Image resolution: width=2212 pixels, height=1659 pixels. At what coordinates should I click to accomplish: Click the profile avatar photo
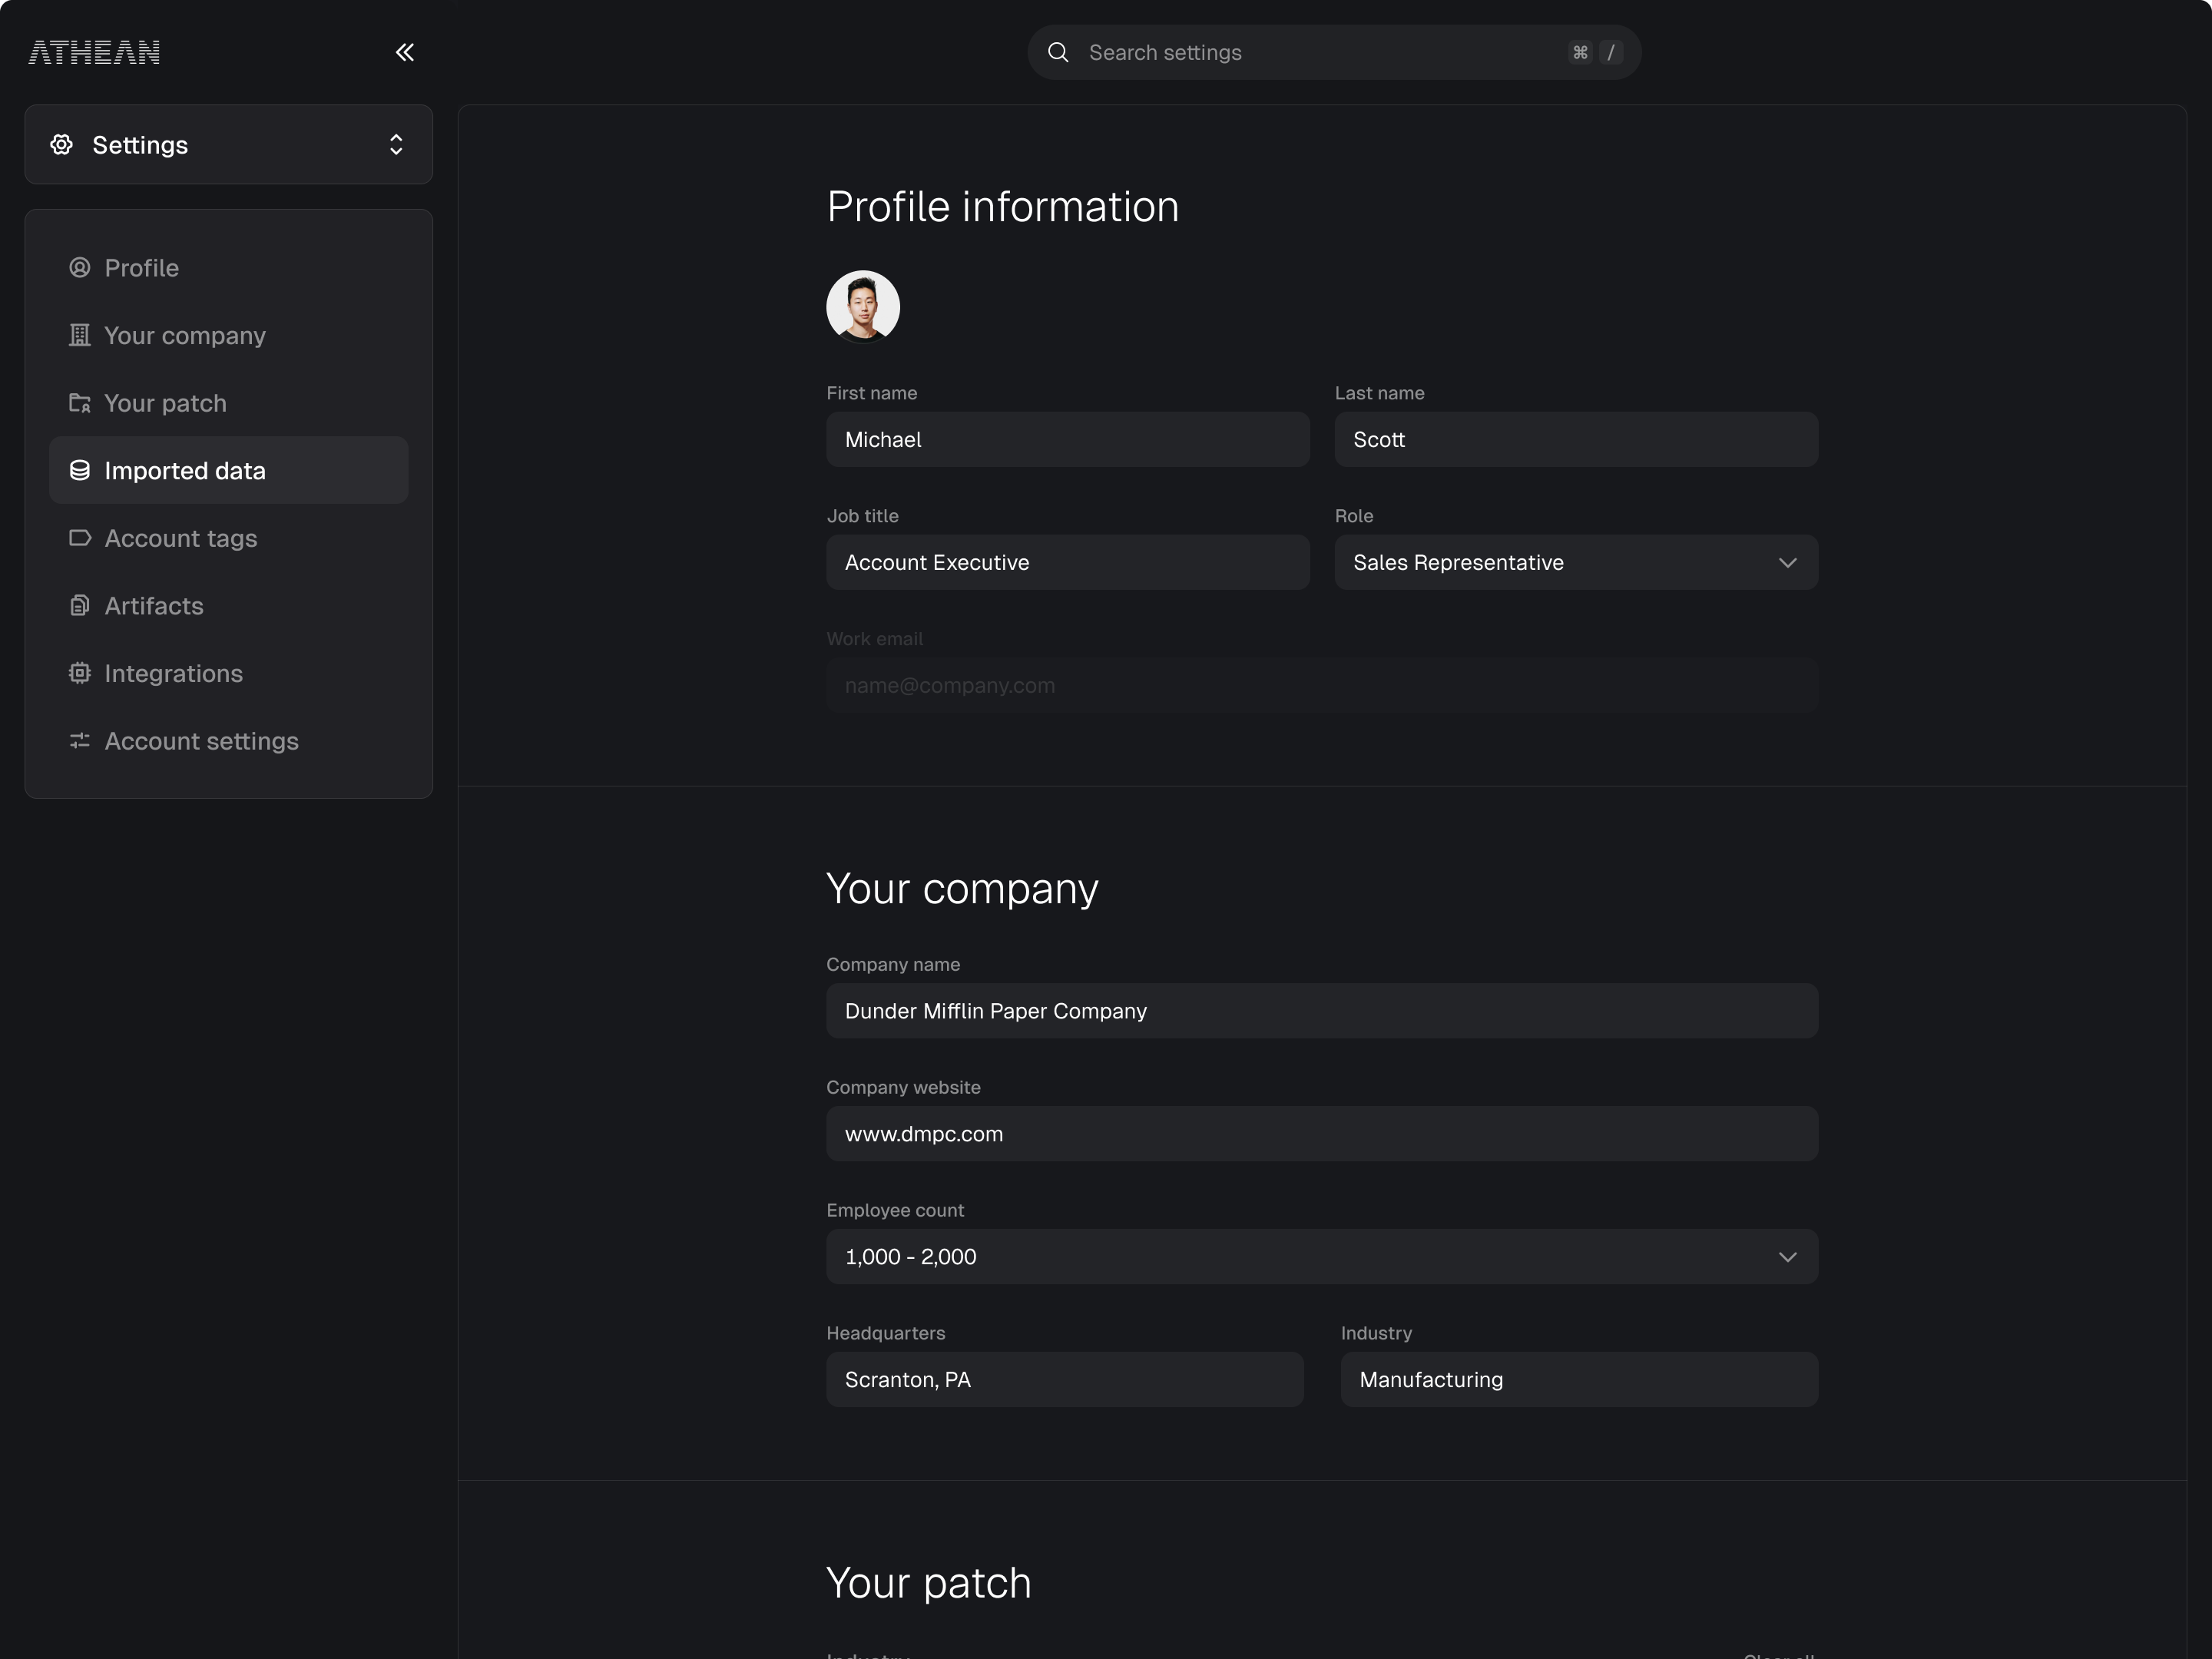(x=862, y=307)
